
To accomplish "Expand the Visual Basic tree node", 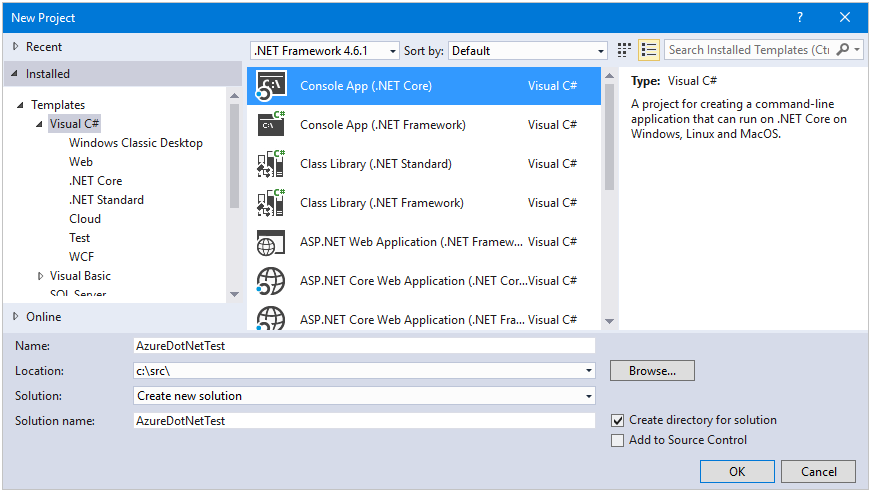I will tap(40, 276).
